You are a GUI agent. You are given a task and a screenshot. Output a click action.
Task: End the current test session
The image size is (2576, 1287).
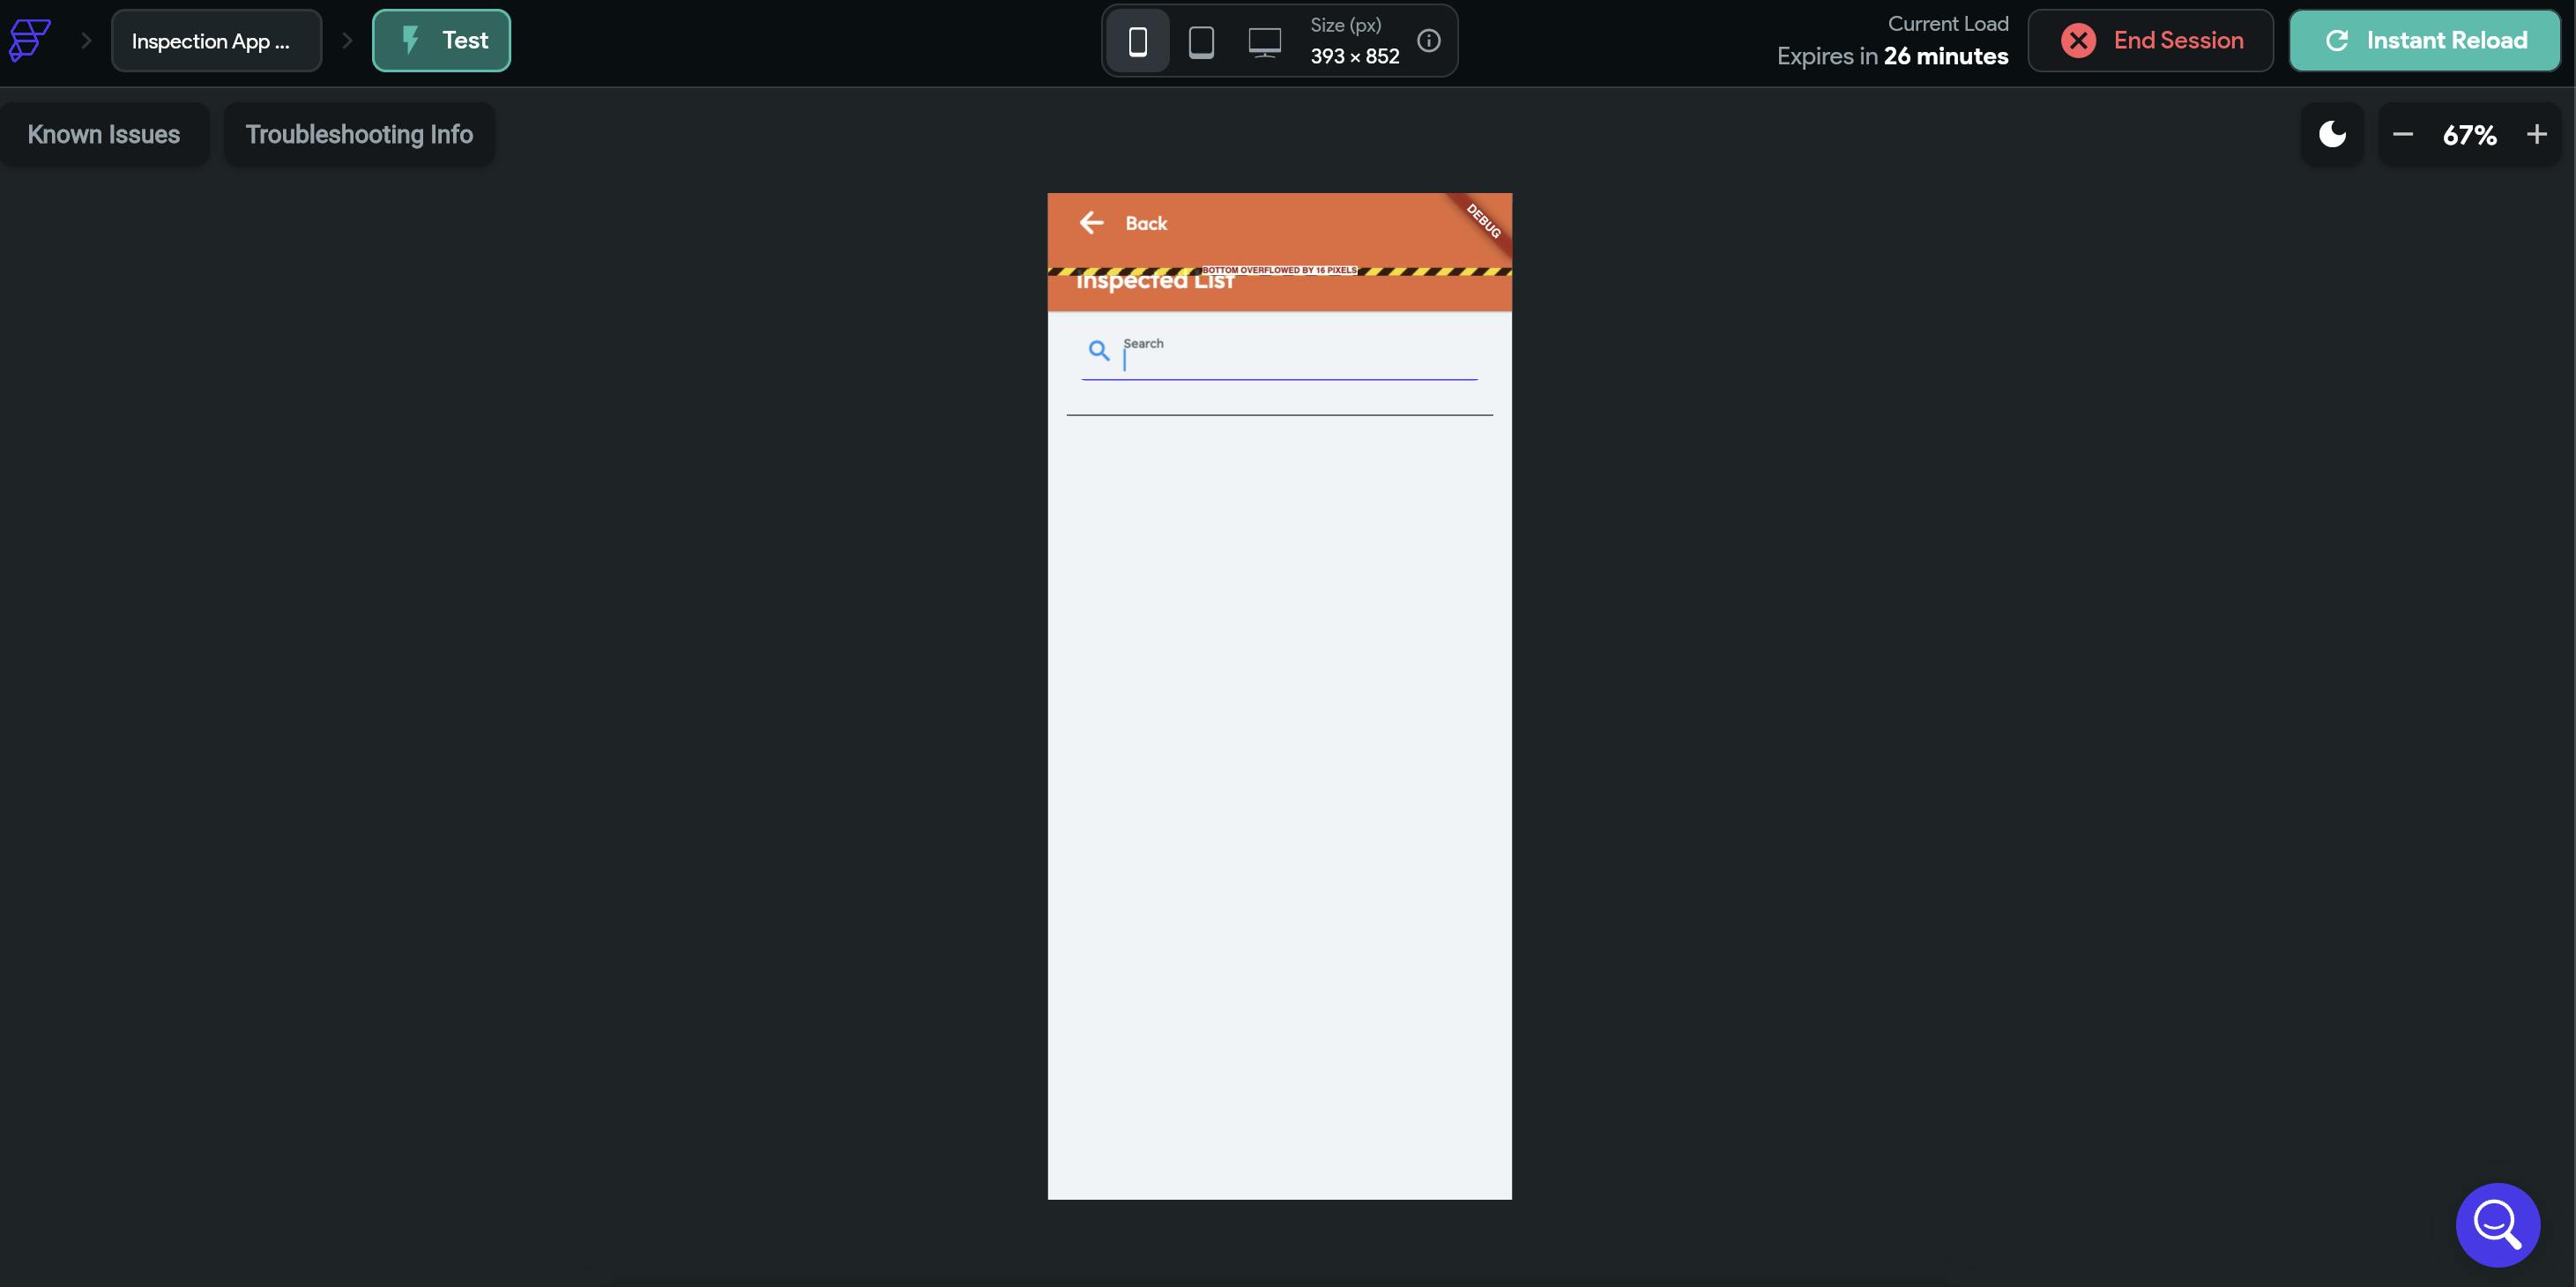(x=2151, y=40)
